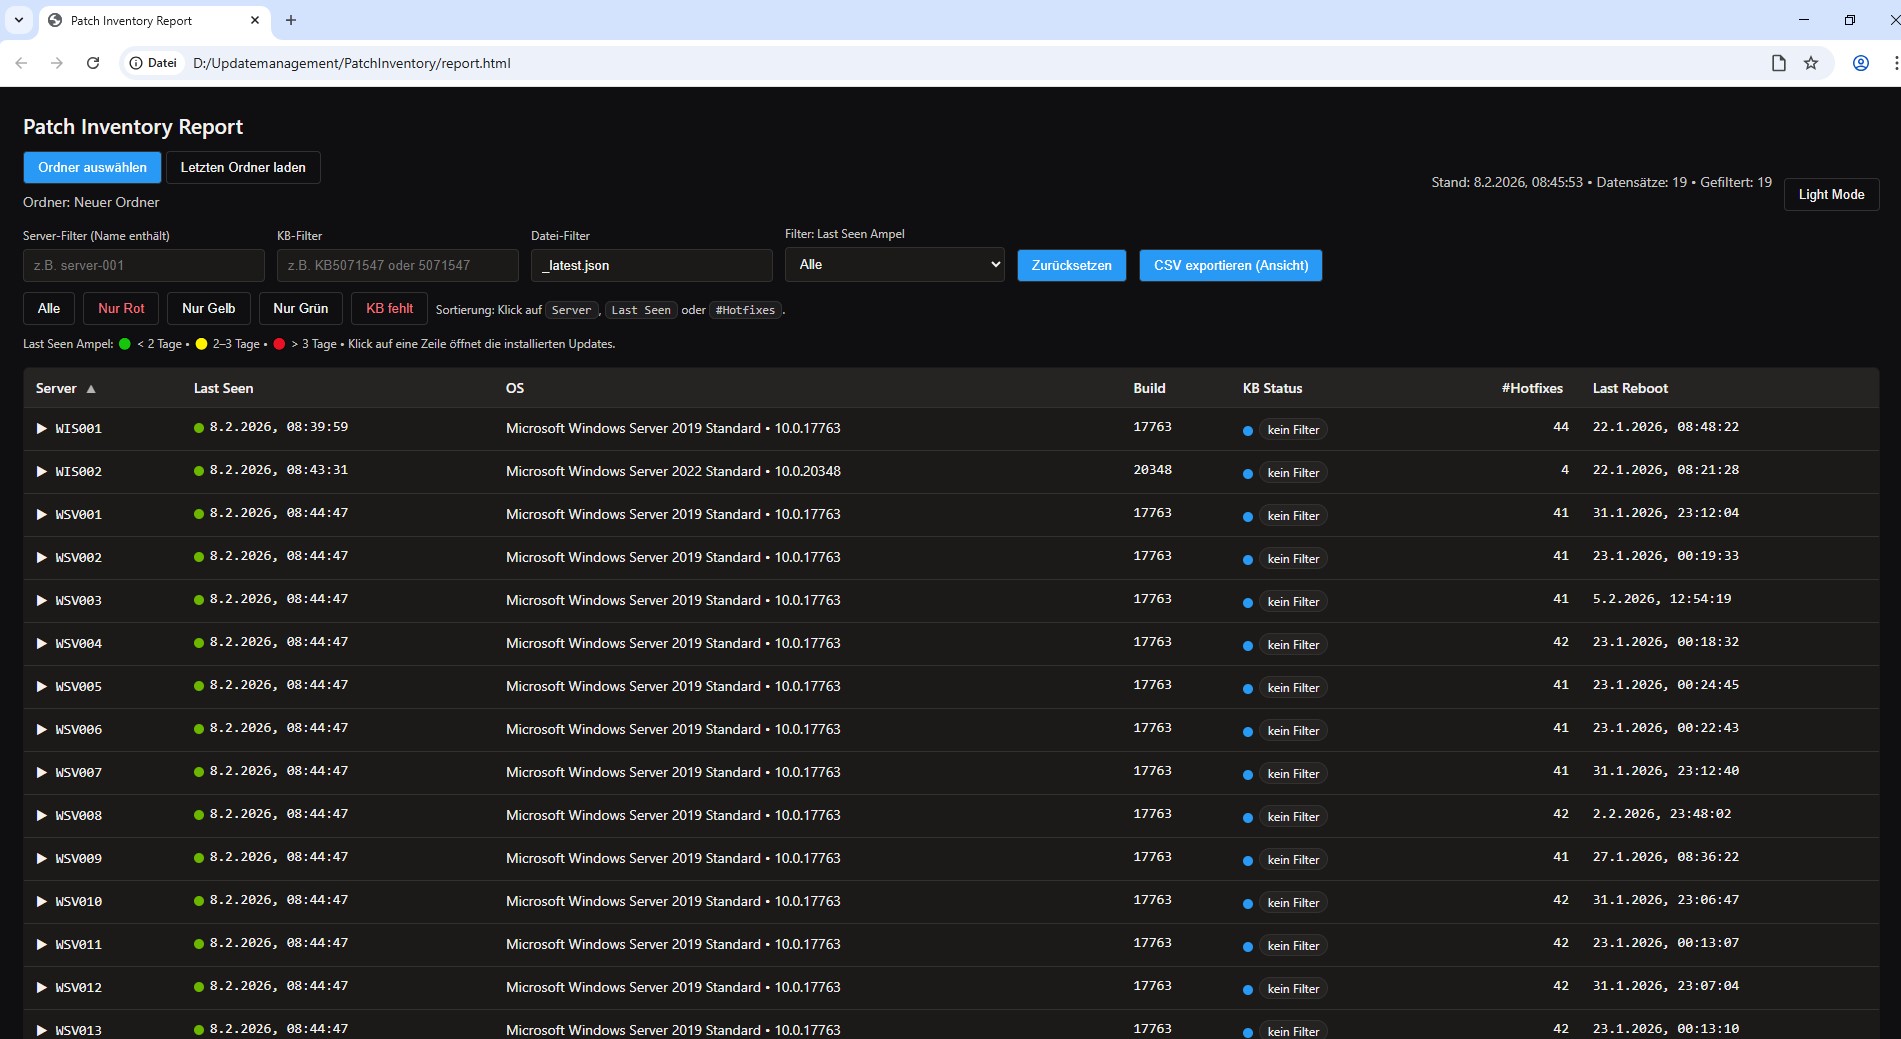Filter by Nur Rot
Viewport: 1901px width, 1039px height.
tap(121, 308)
